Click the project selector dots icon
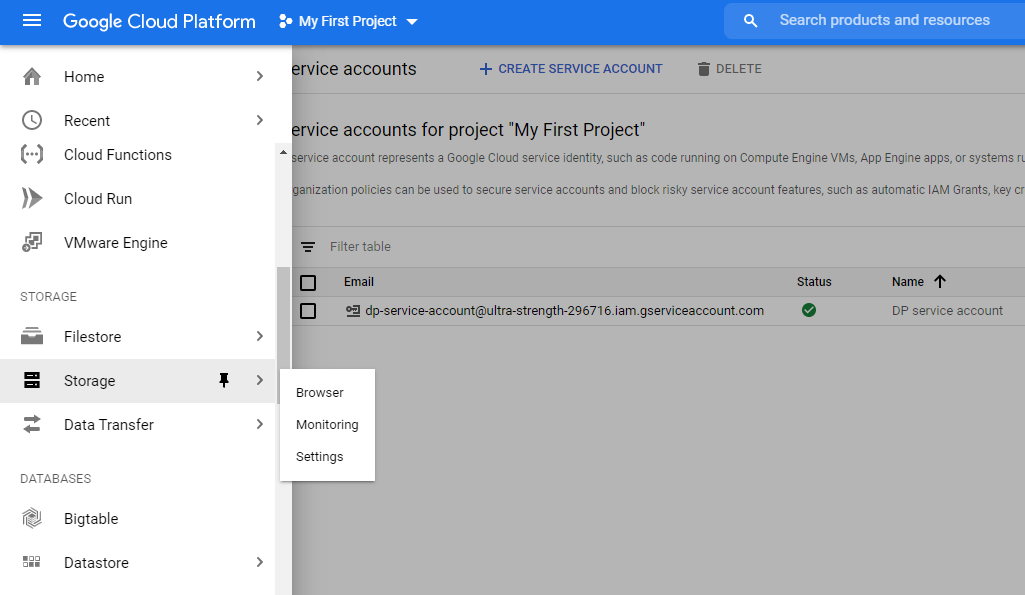This screenshot has width=1025, height=595. (285, 22)
